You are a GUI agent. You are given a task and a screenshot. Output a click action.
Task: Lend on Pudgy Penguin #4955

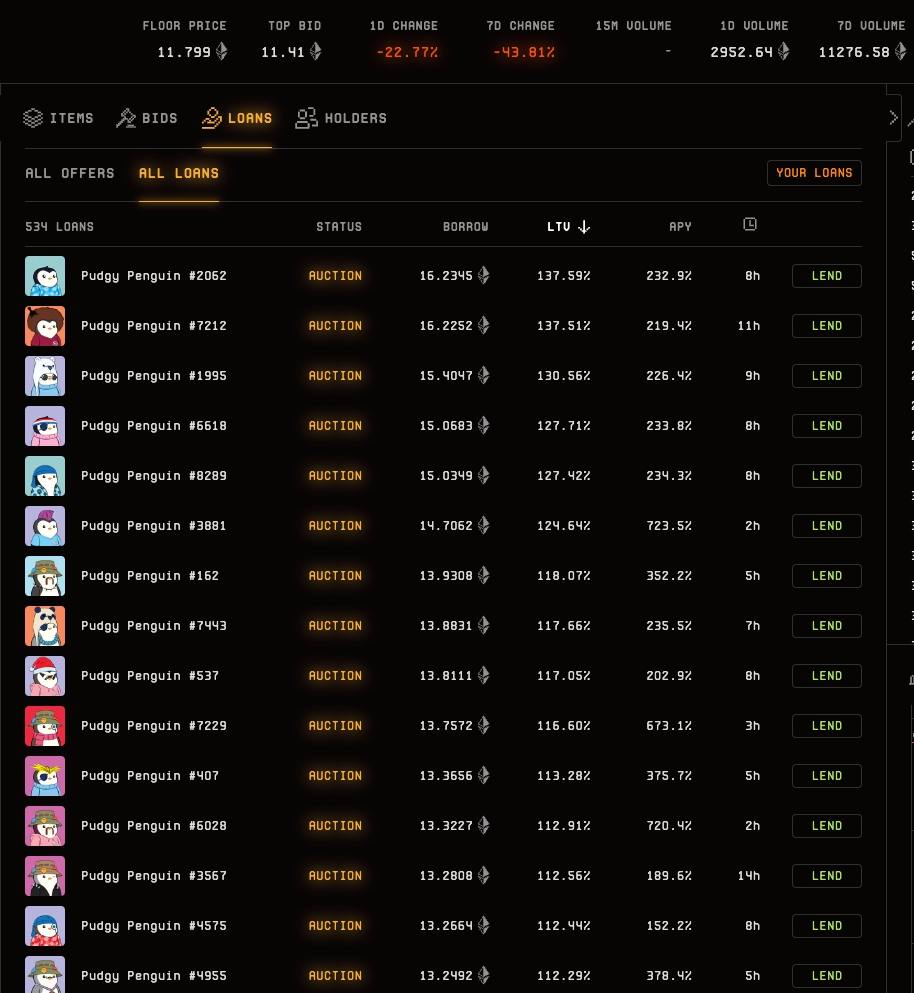[x=827, y=977]
